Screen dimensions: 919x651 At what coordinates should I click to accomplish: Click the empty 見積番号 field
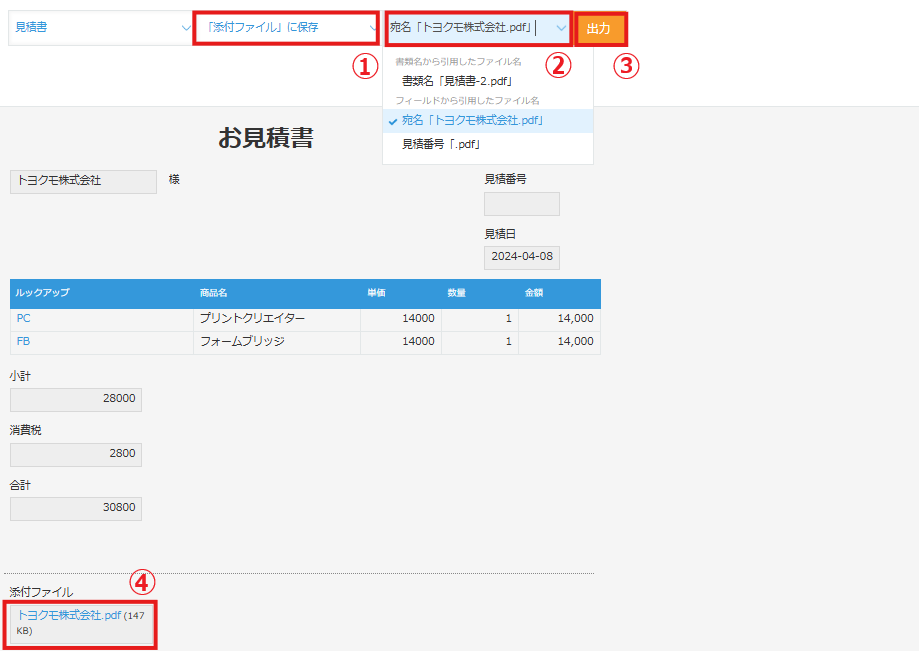tap(522, 204)
